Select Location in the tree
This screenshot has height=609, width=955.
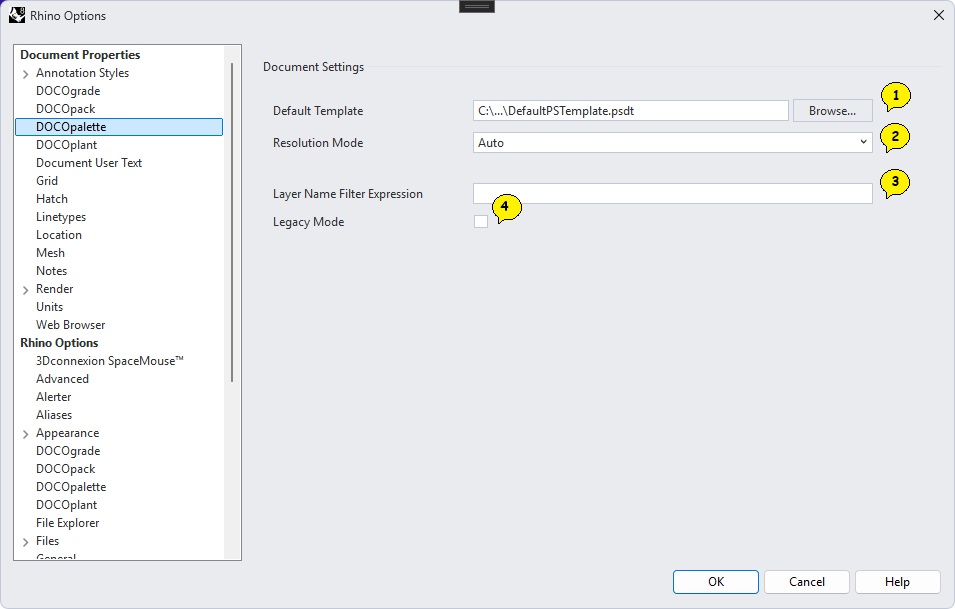point(58,234)
